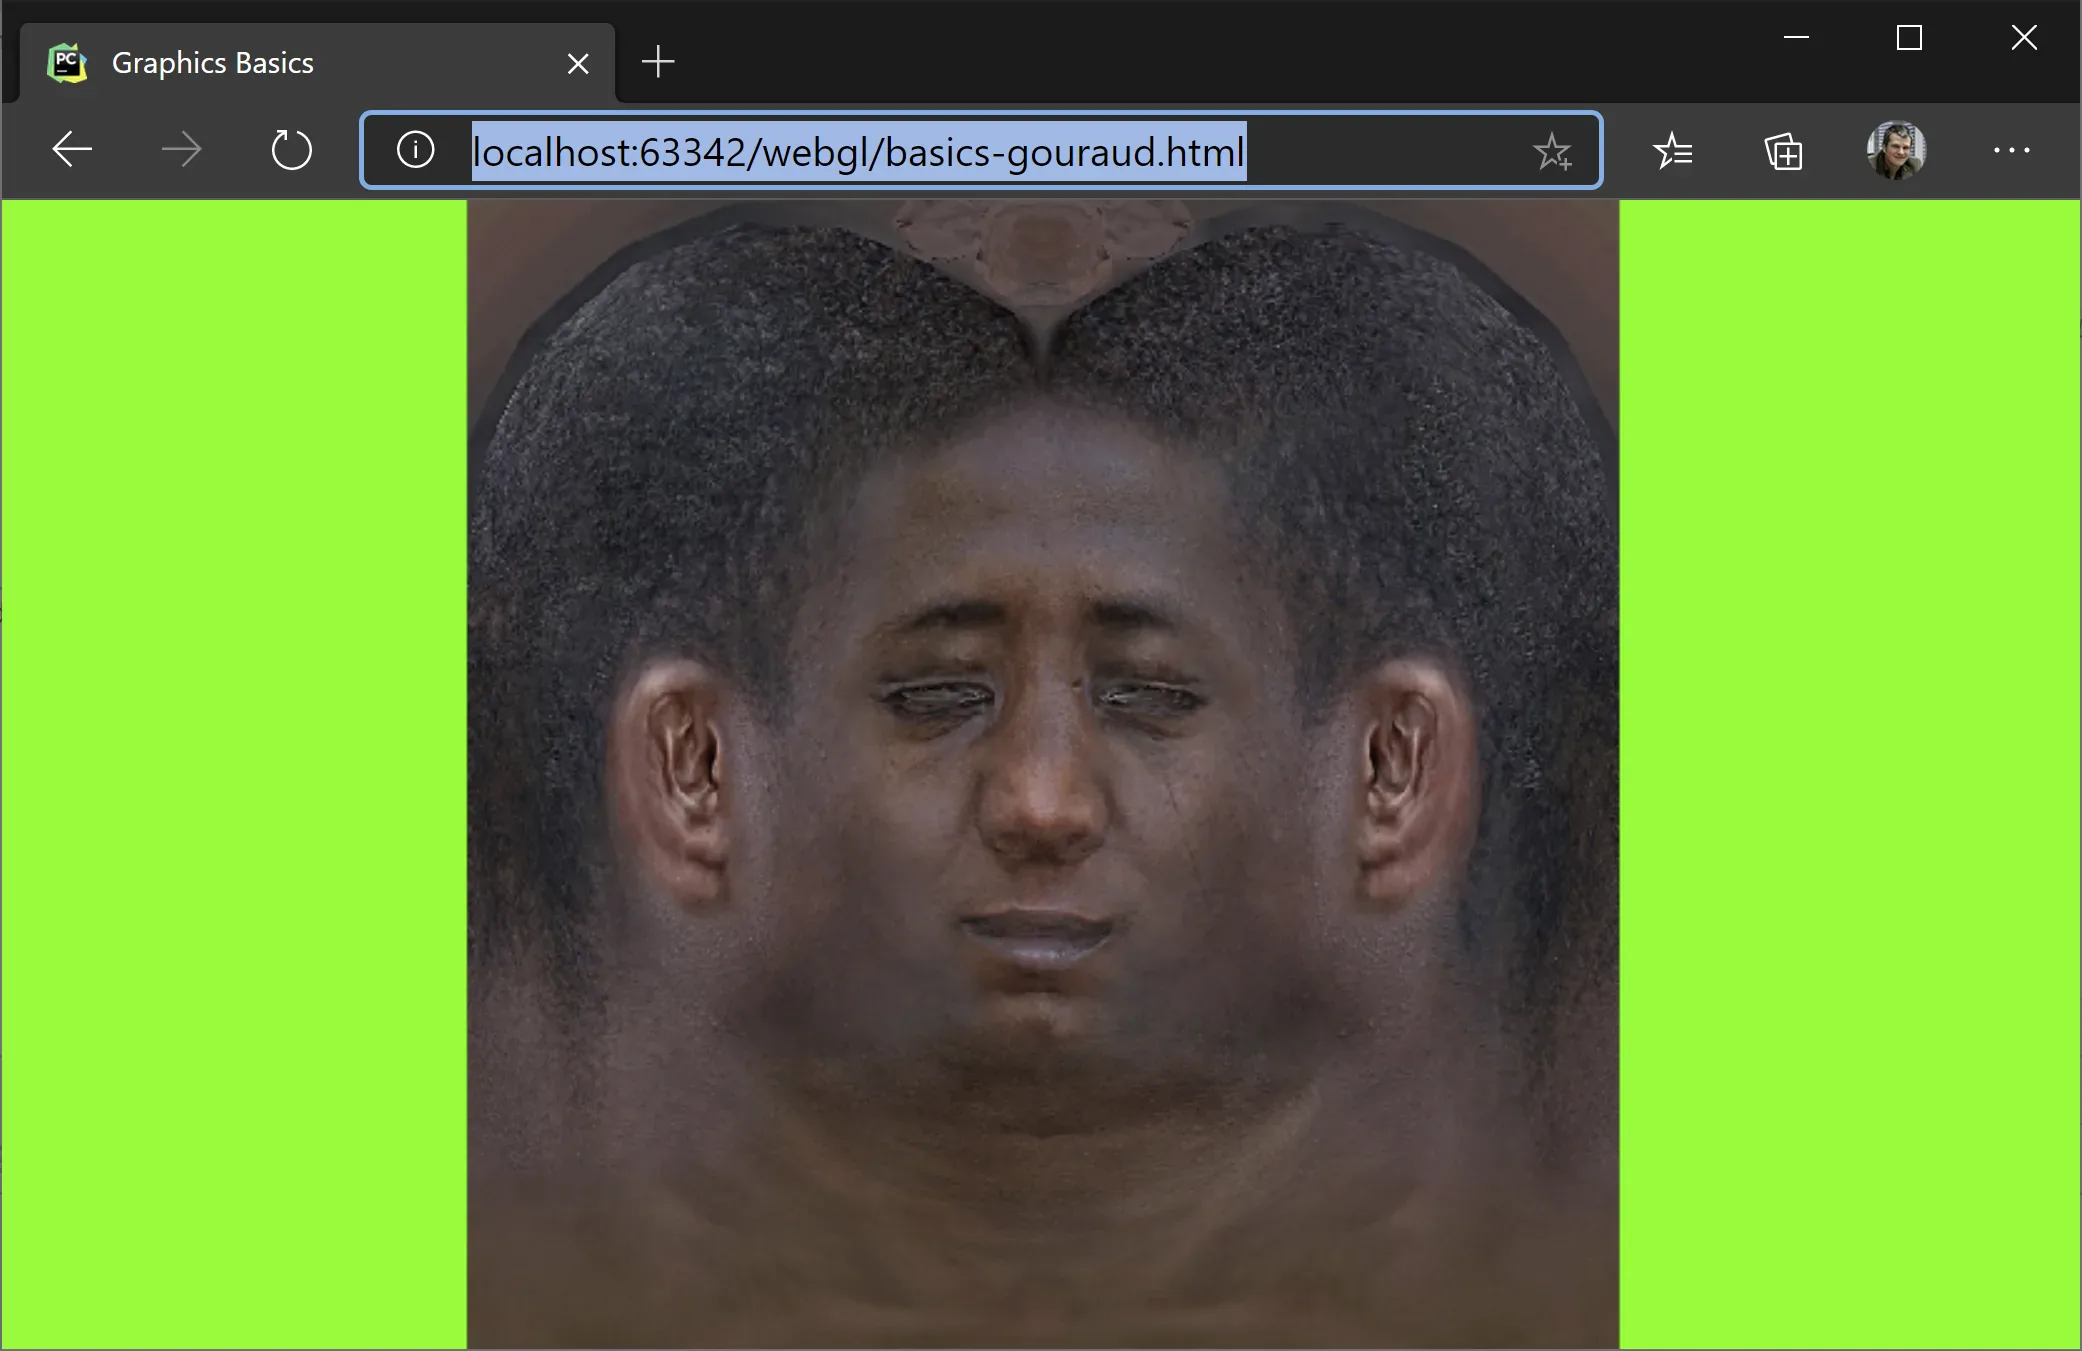Screen dimensions: 2082x1351
Task: Close the Graphics Basics tab
Action: [x=578, y=64]
